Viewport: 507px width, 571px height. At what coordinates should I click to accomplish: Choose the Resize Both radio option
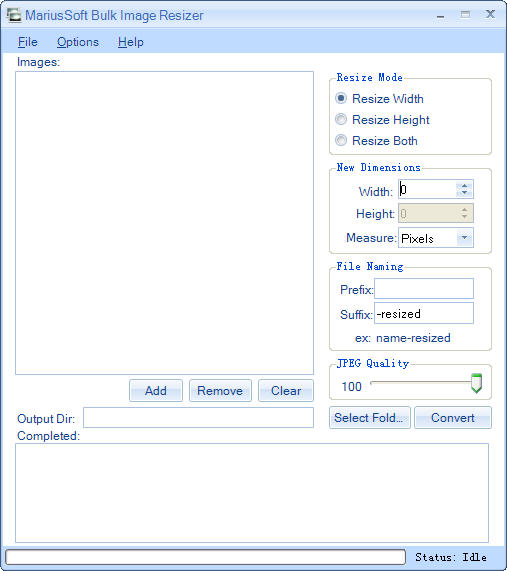376,141
